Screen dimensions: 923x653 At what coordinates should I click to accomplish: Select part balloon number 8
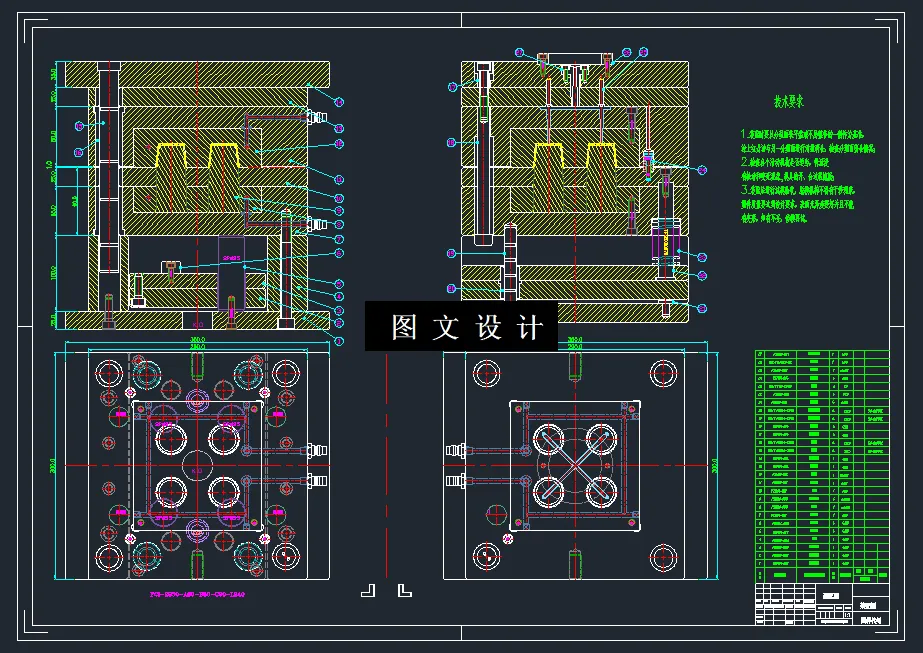coord(339,224)
